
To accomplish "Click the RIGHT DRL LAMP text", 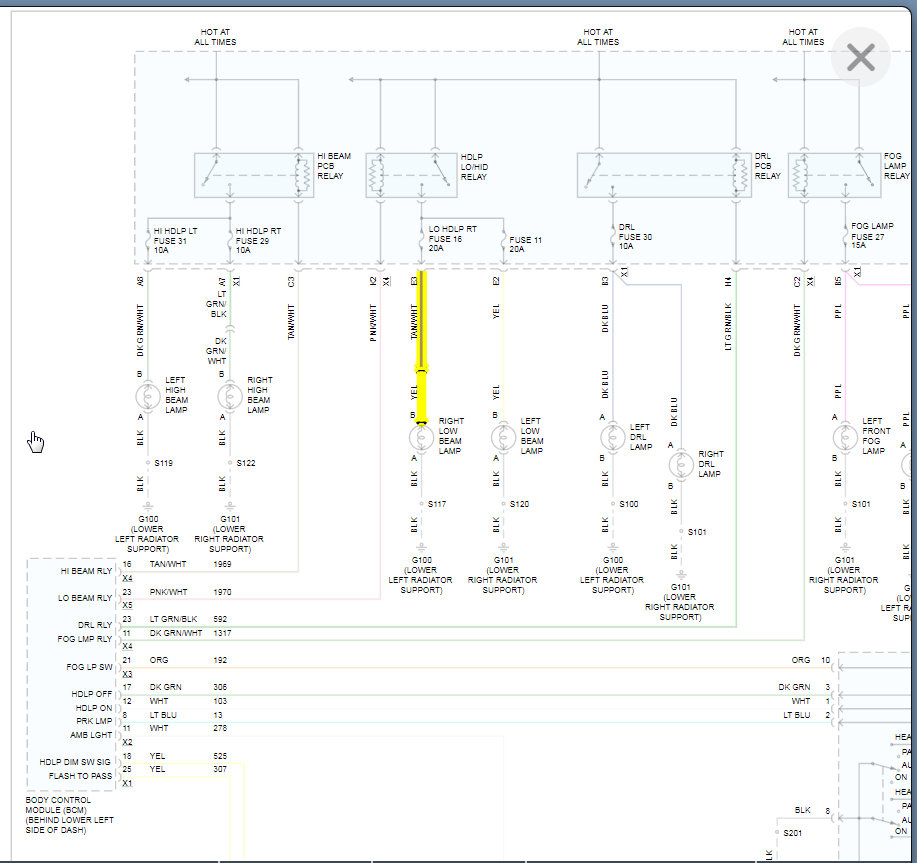I will click(711, 464).
